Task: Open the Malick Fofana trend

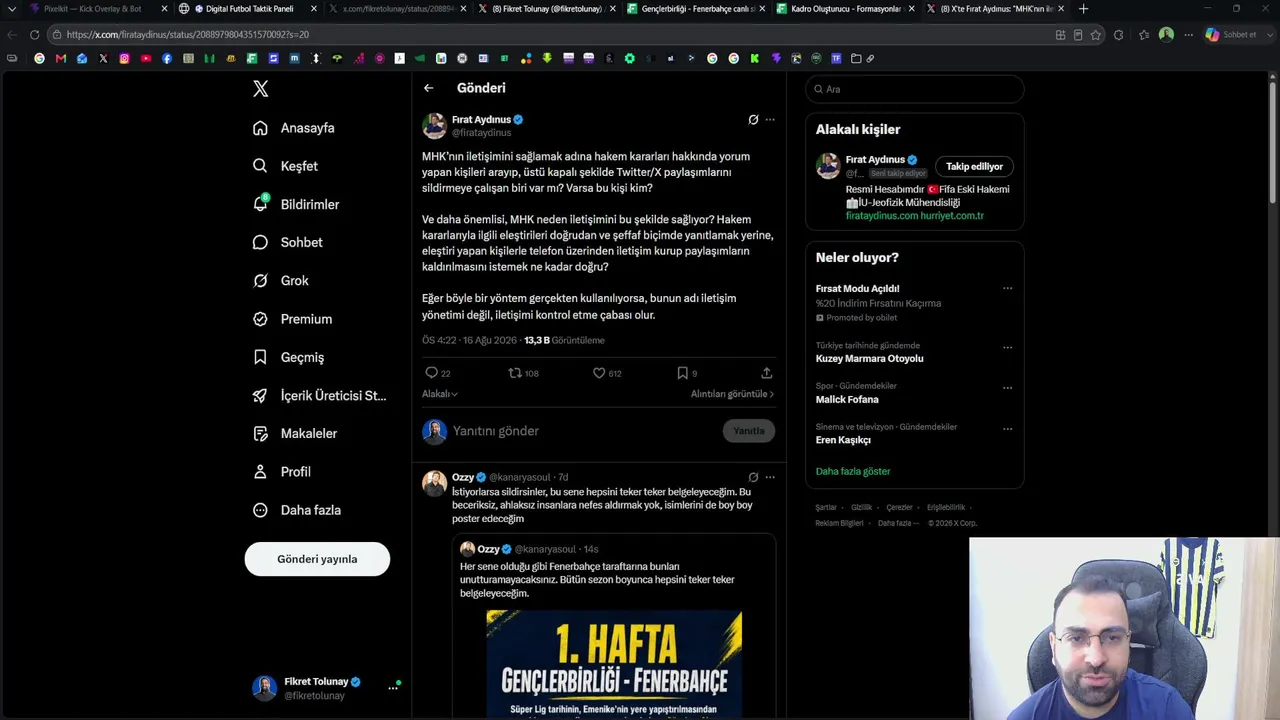Action: 847,399
